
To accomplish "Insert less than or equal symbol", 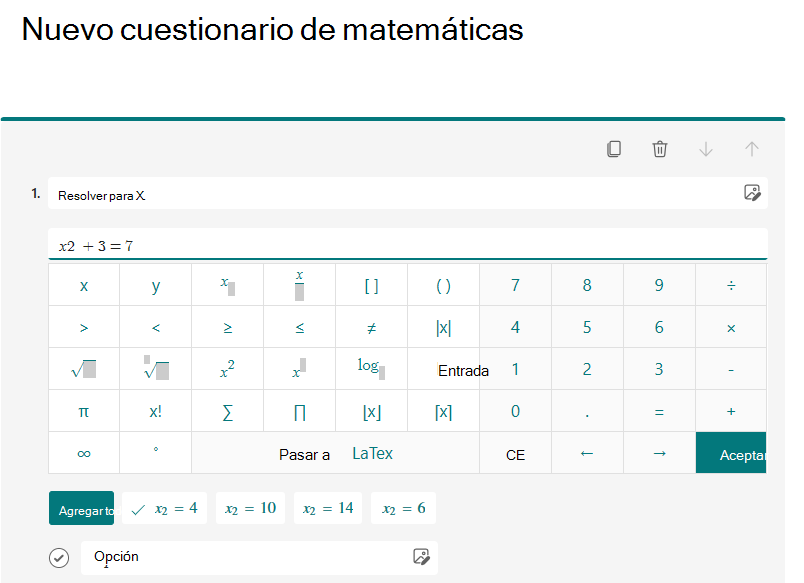I will click(299, 327).
